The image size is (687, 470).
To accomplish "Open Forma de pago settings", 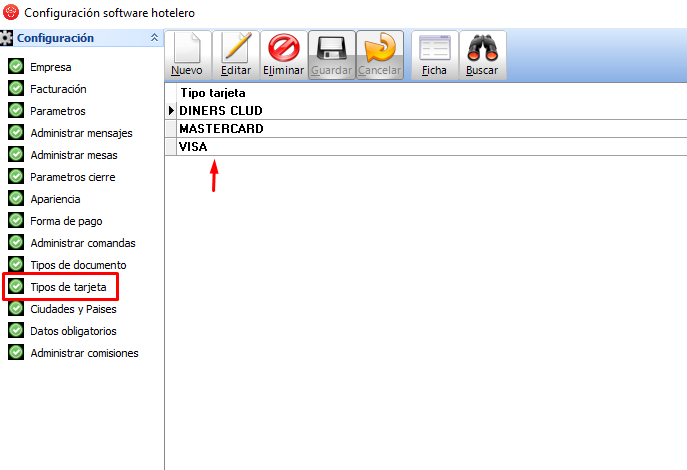I will [66, 221].
